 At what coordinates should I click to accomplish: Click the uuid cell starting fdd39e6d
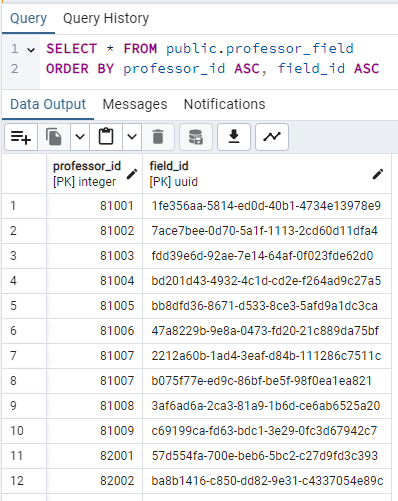(267, 256)
